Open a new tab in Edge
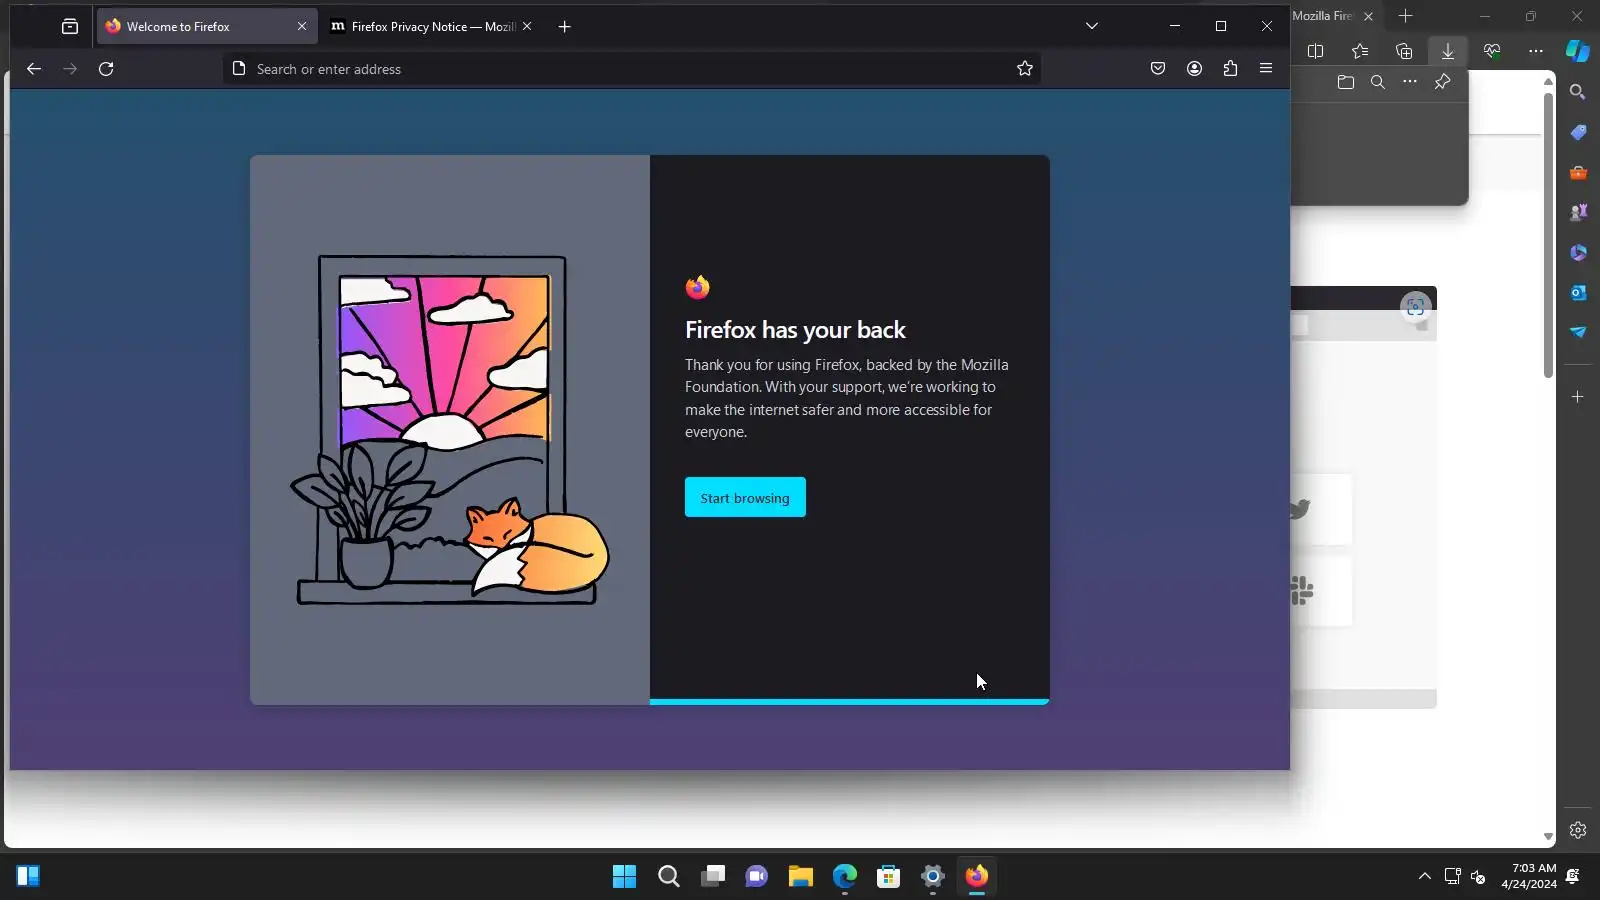Viewport: 1600px width, 900px height. click(x=1405, y=16)
